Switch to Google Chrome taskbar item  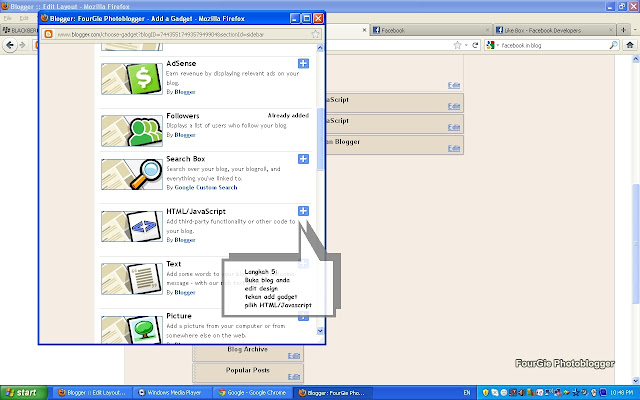253,393
